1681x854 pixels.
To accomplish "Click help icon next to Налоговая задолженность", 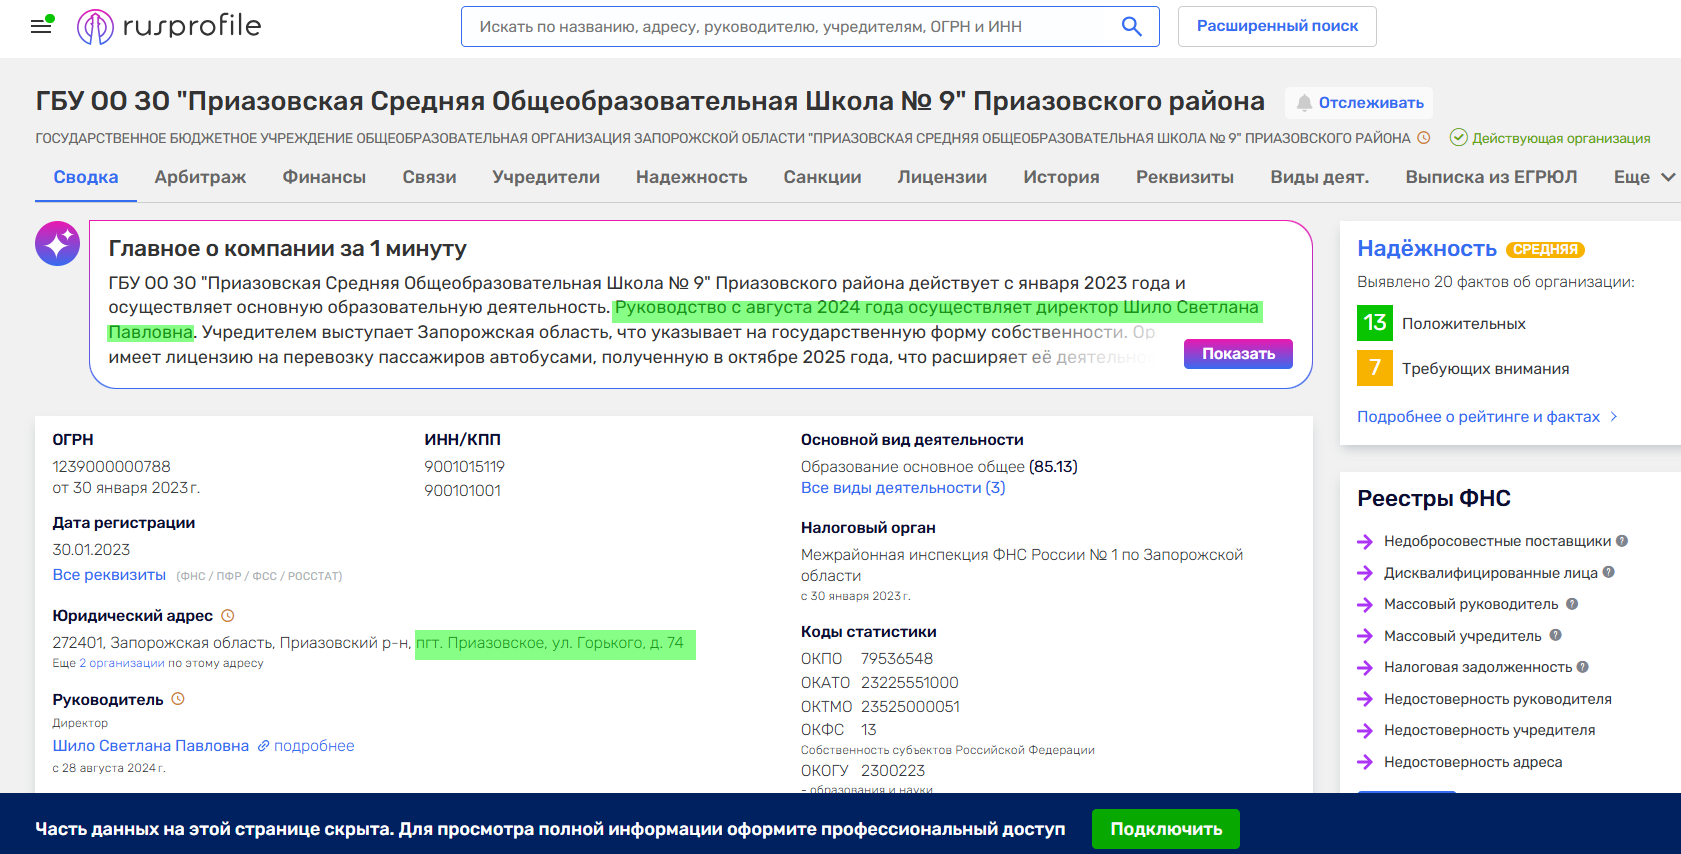I will 1582,667.
